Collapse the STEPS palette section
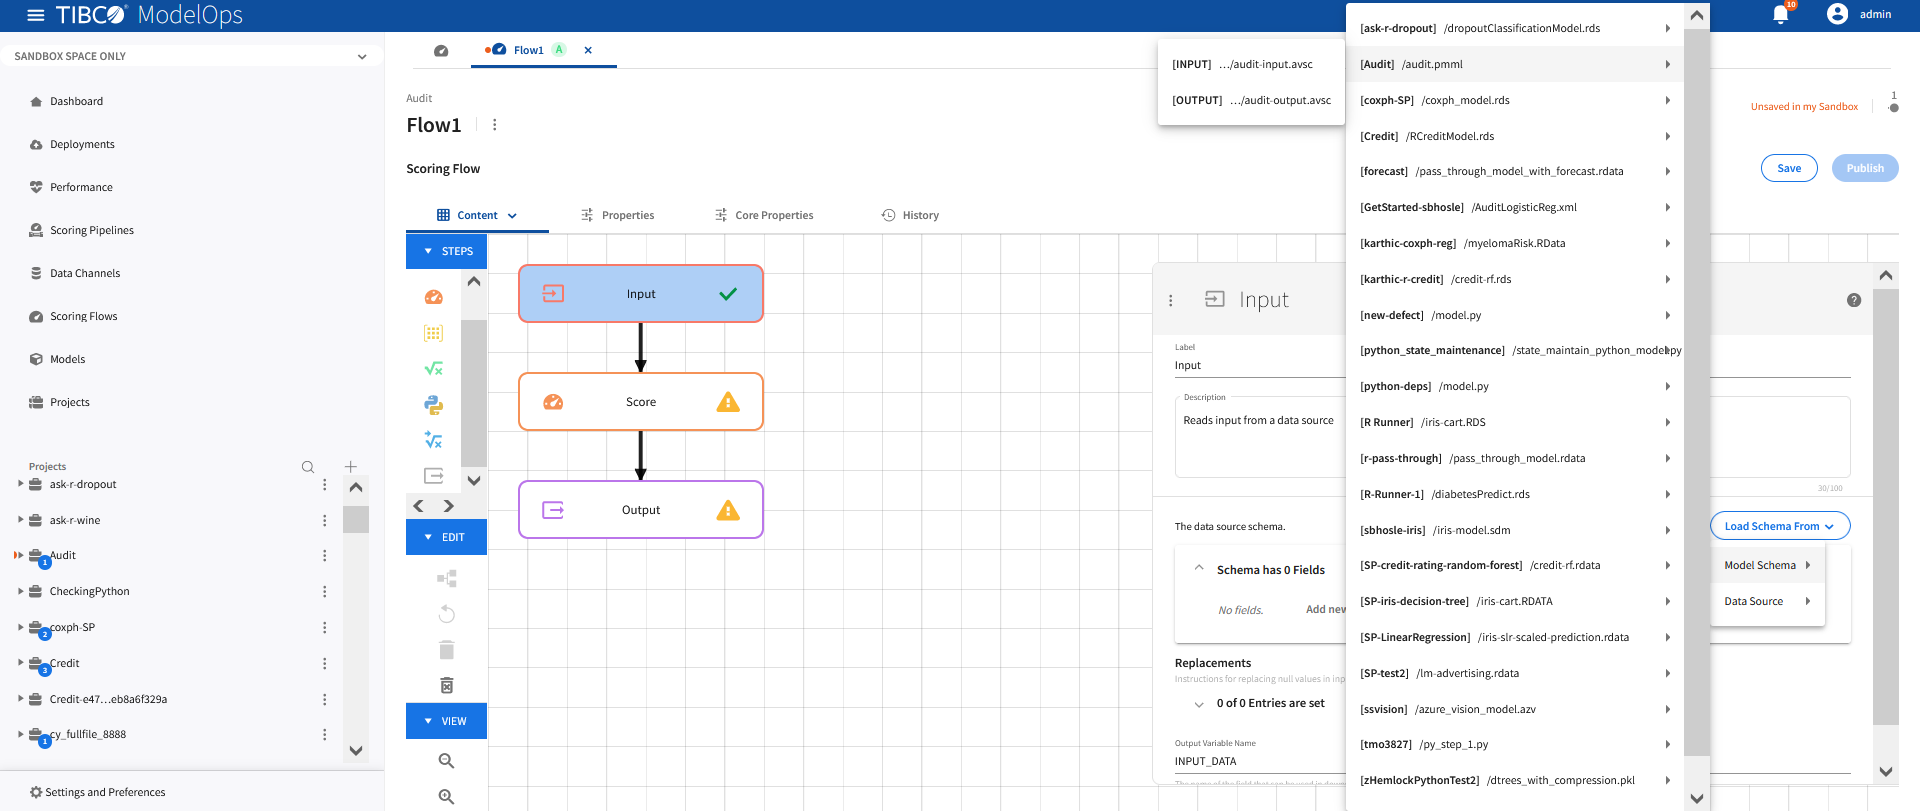This screenshot has height=811, width=1920. pyautogui.click(x=446, y=251)
